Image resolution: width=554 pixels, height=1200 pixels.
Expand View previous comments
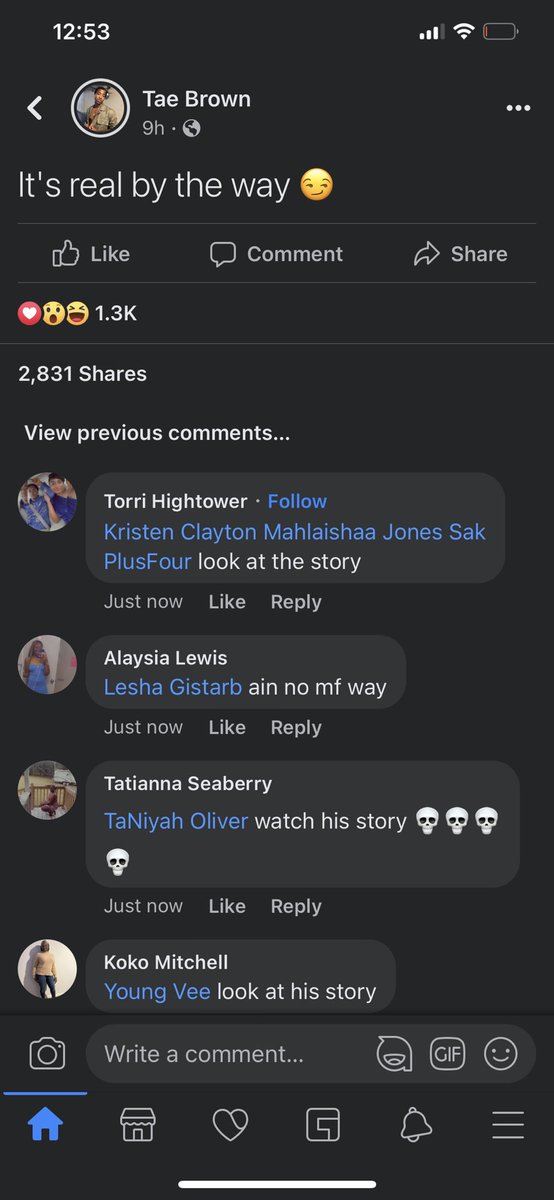[157, 433]
